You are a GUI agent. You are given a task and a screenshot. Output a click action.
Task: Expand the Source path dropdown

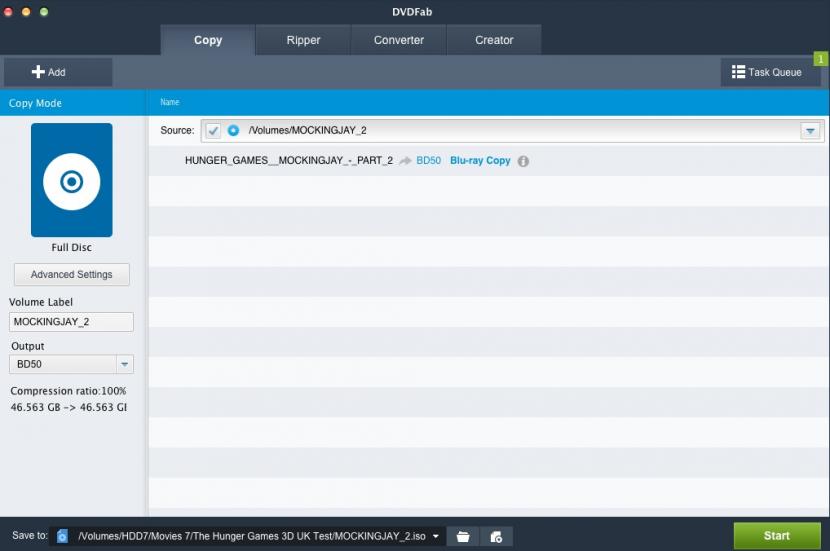pyautogui.click(x=810, y=131)
